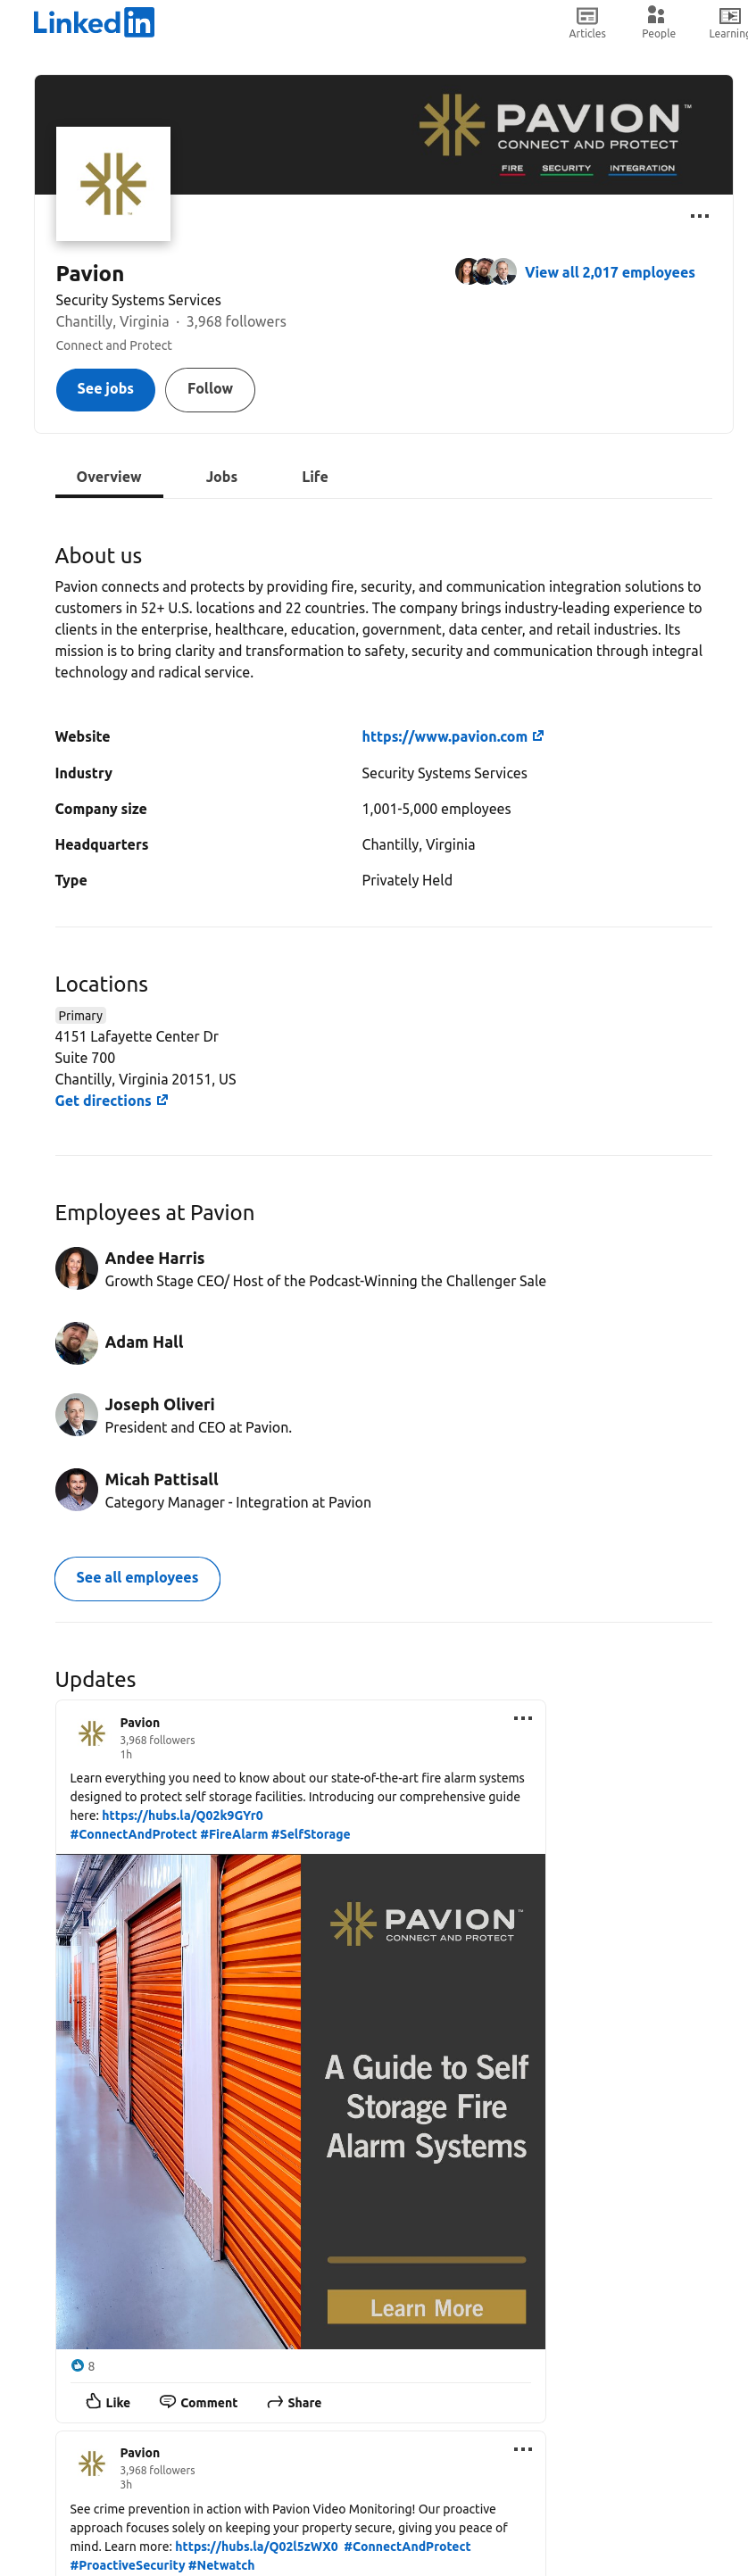Screen dimensions: 748x2576
Task: Visit the pavion.com website link
Action: click(x=452, y=736)
